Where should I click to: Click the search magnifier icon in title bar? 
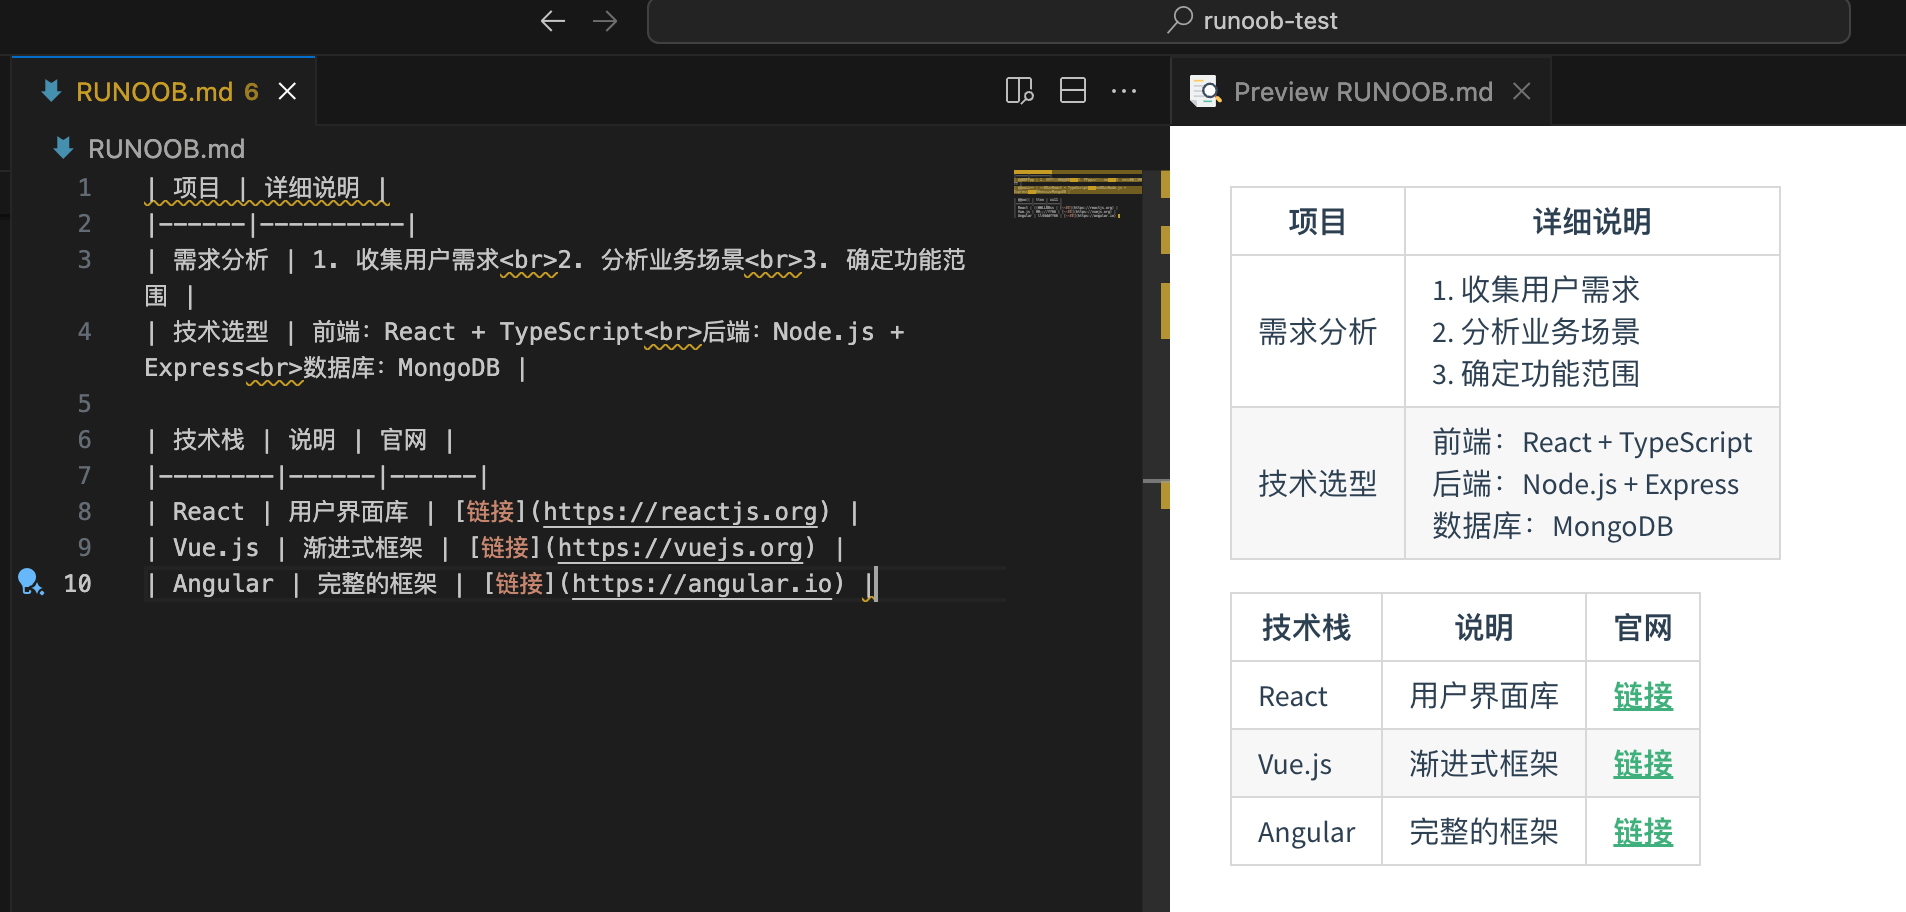1180,19
